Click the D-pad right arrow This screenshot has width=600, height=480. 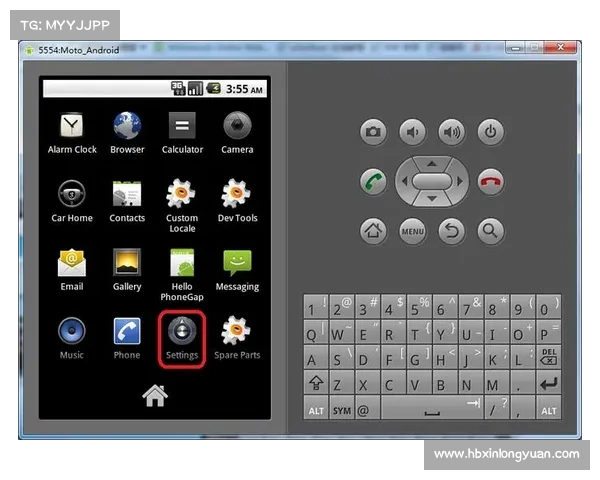[460, 181]
